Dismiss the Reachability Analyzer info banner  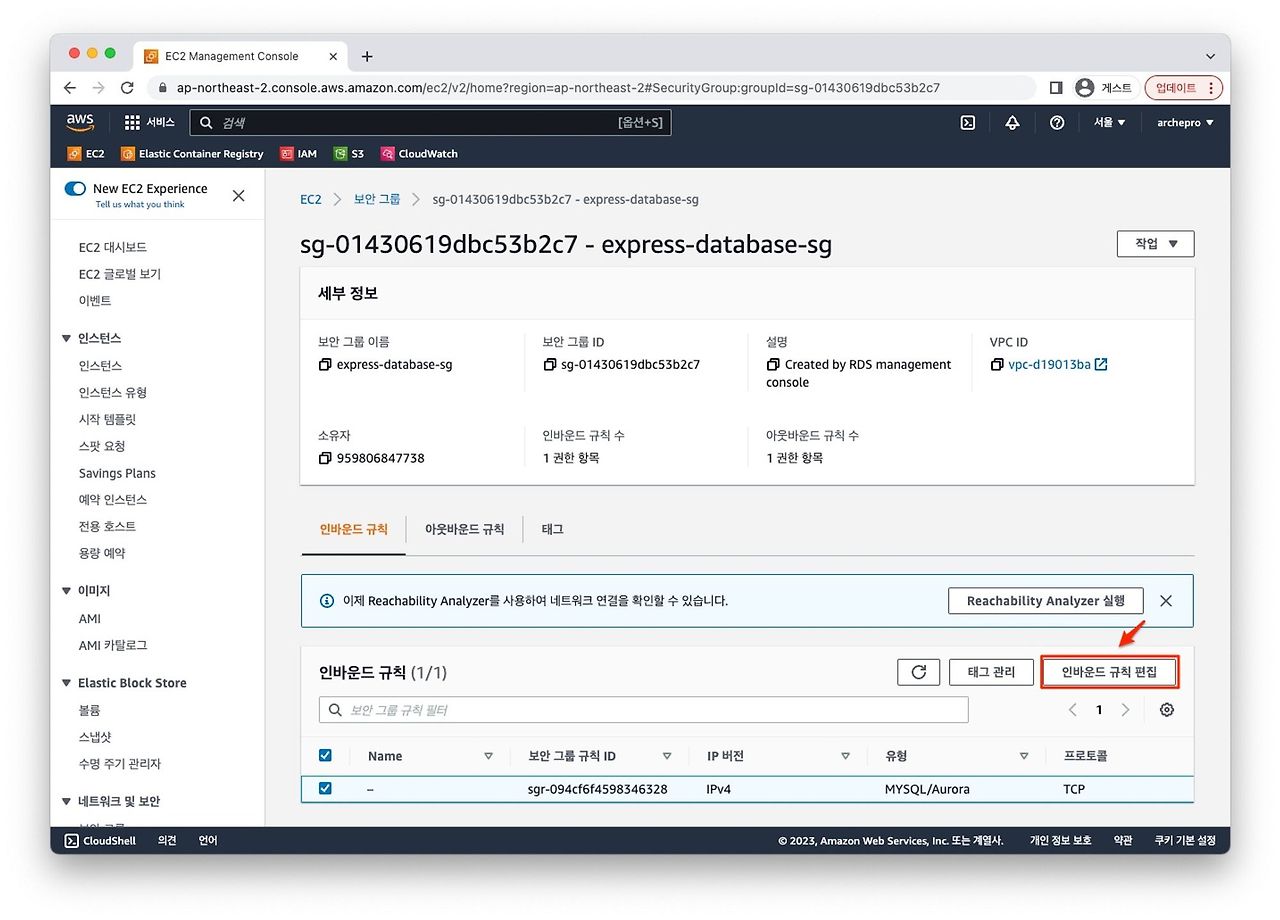click(1166, 601)
